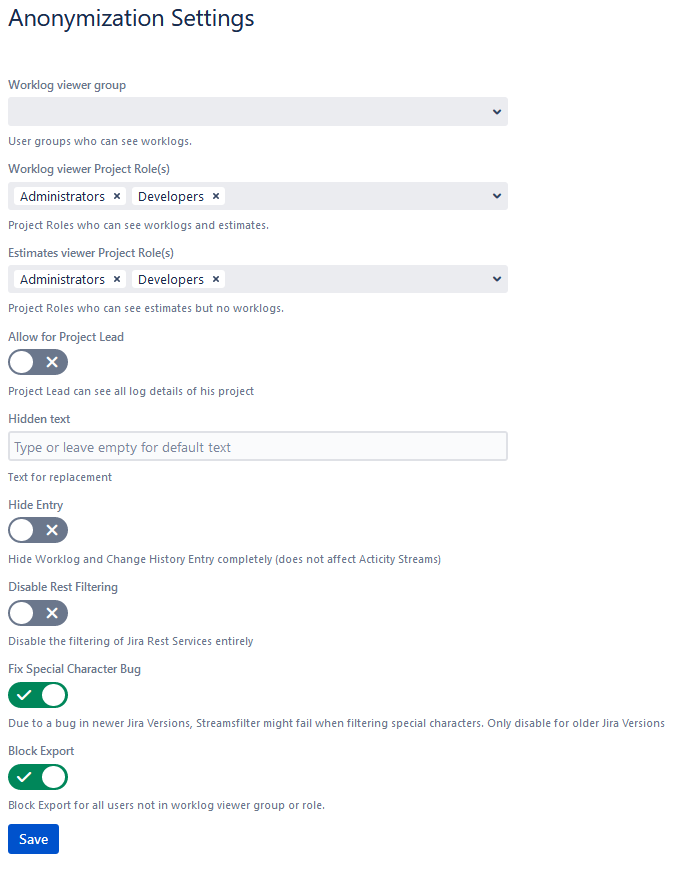
Task: Remove Administrators from Estimates viewer Project Roles
Action: [x=117, y=279]
